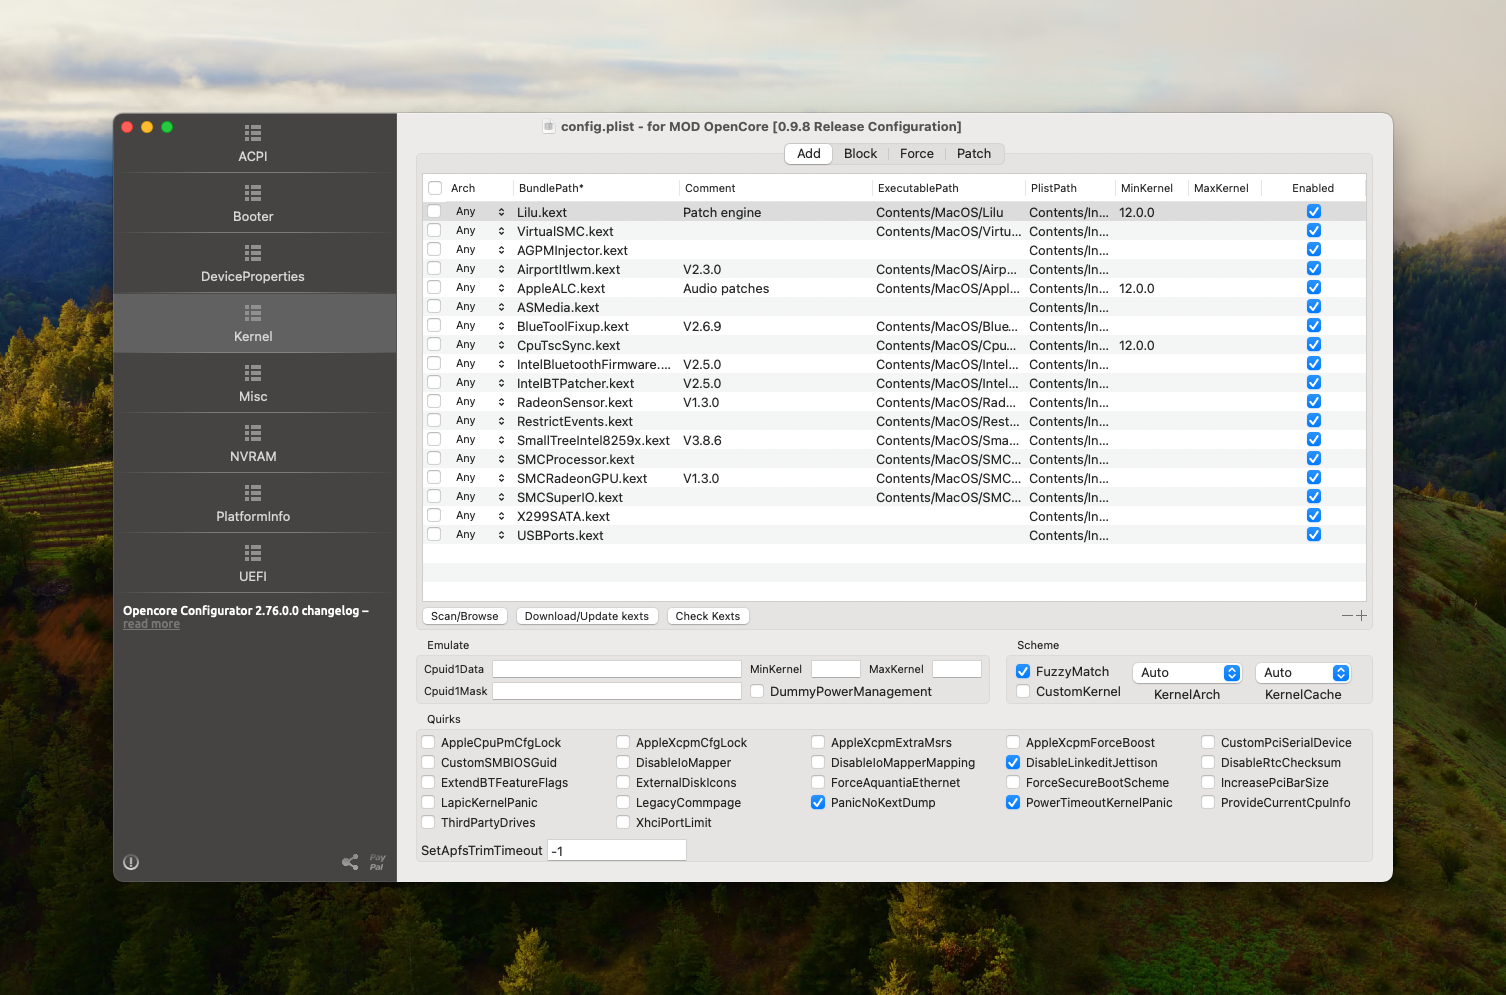
Task: Open the Booter section icon
Action: 253,193
